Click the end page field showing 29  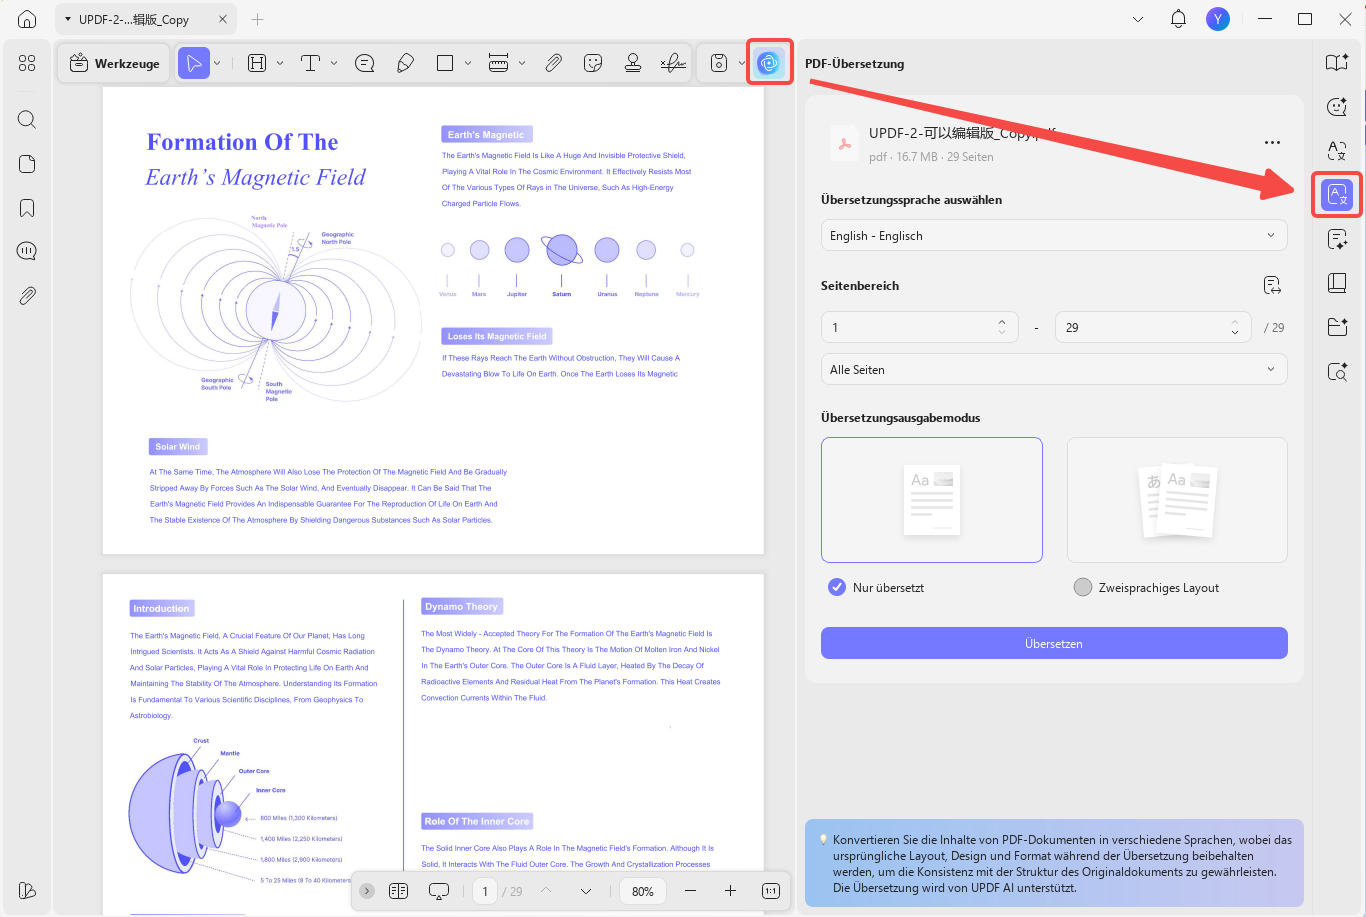point(1153,327)
